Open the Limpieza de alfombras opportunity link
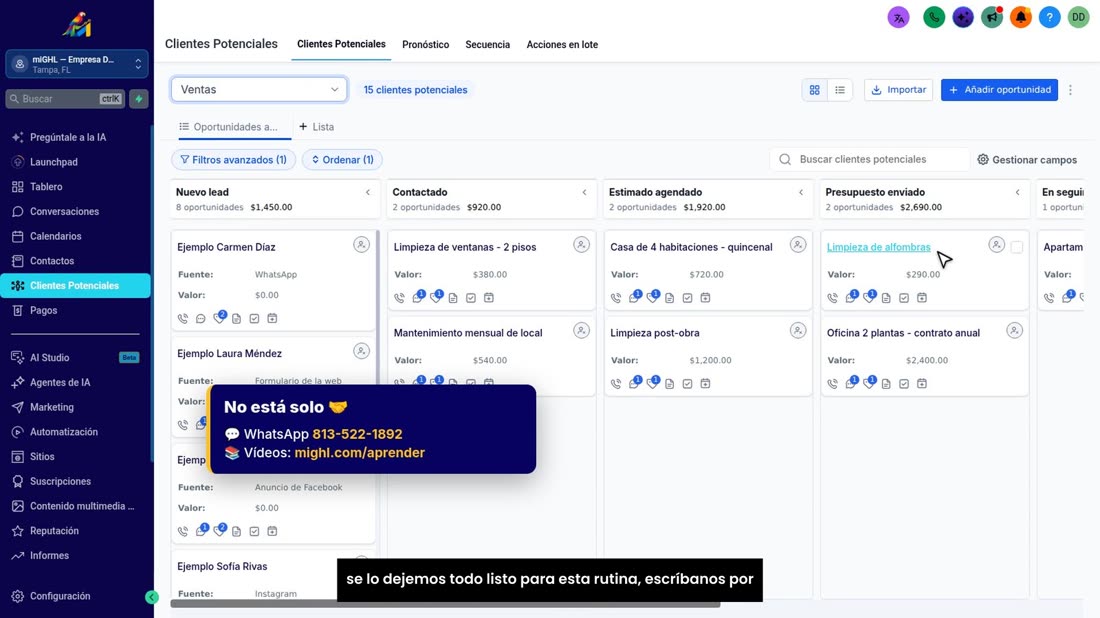1100x618 pixels. coord(878,247)
